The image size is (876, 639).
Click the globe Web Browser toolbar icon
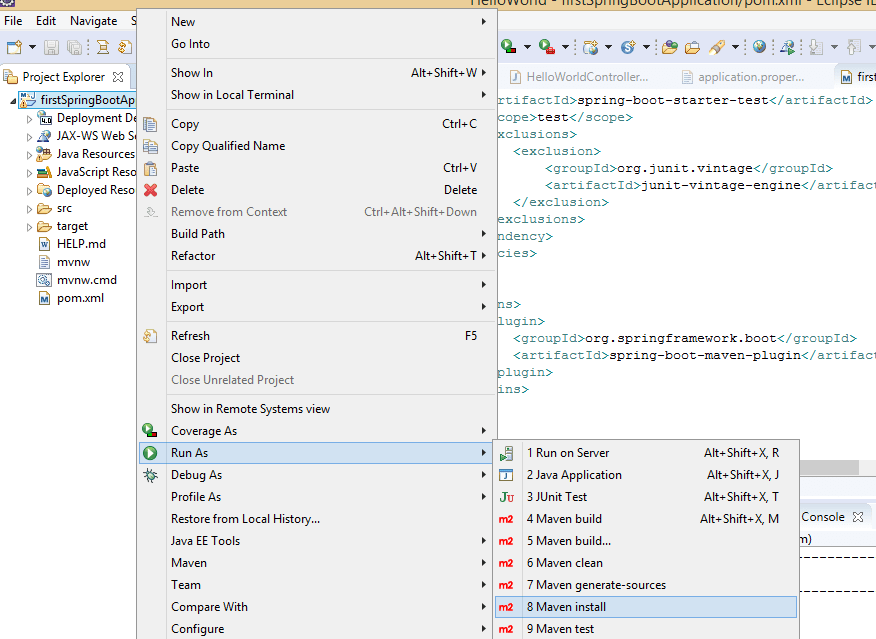759,46
